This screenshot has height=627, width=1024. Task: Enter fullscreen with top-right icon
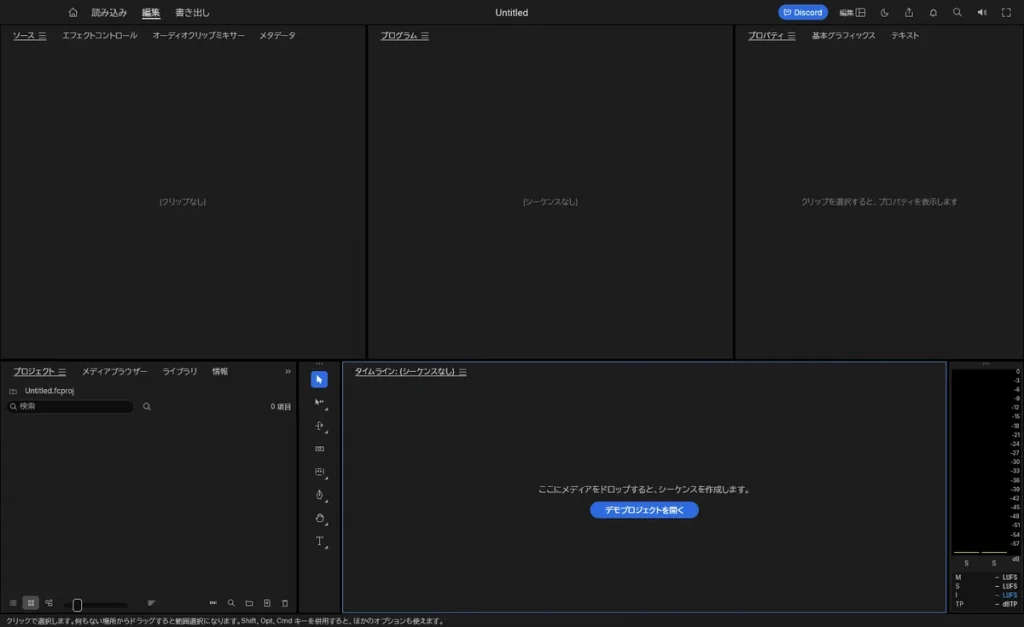tap(1006, 12)
